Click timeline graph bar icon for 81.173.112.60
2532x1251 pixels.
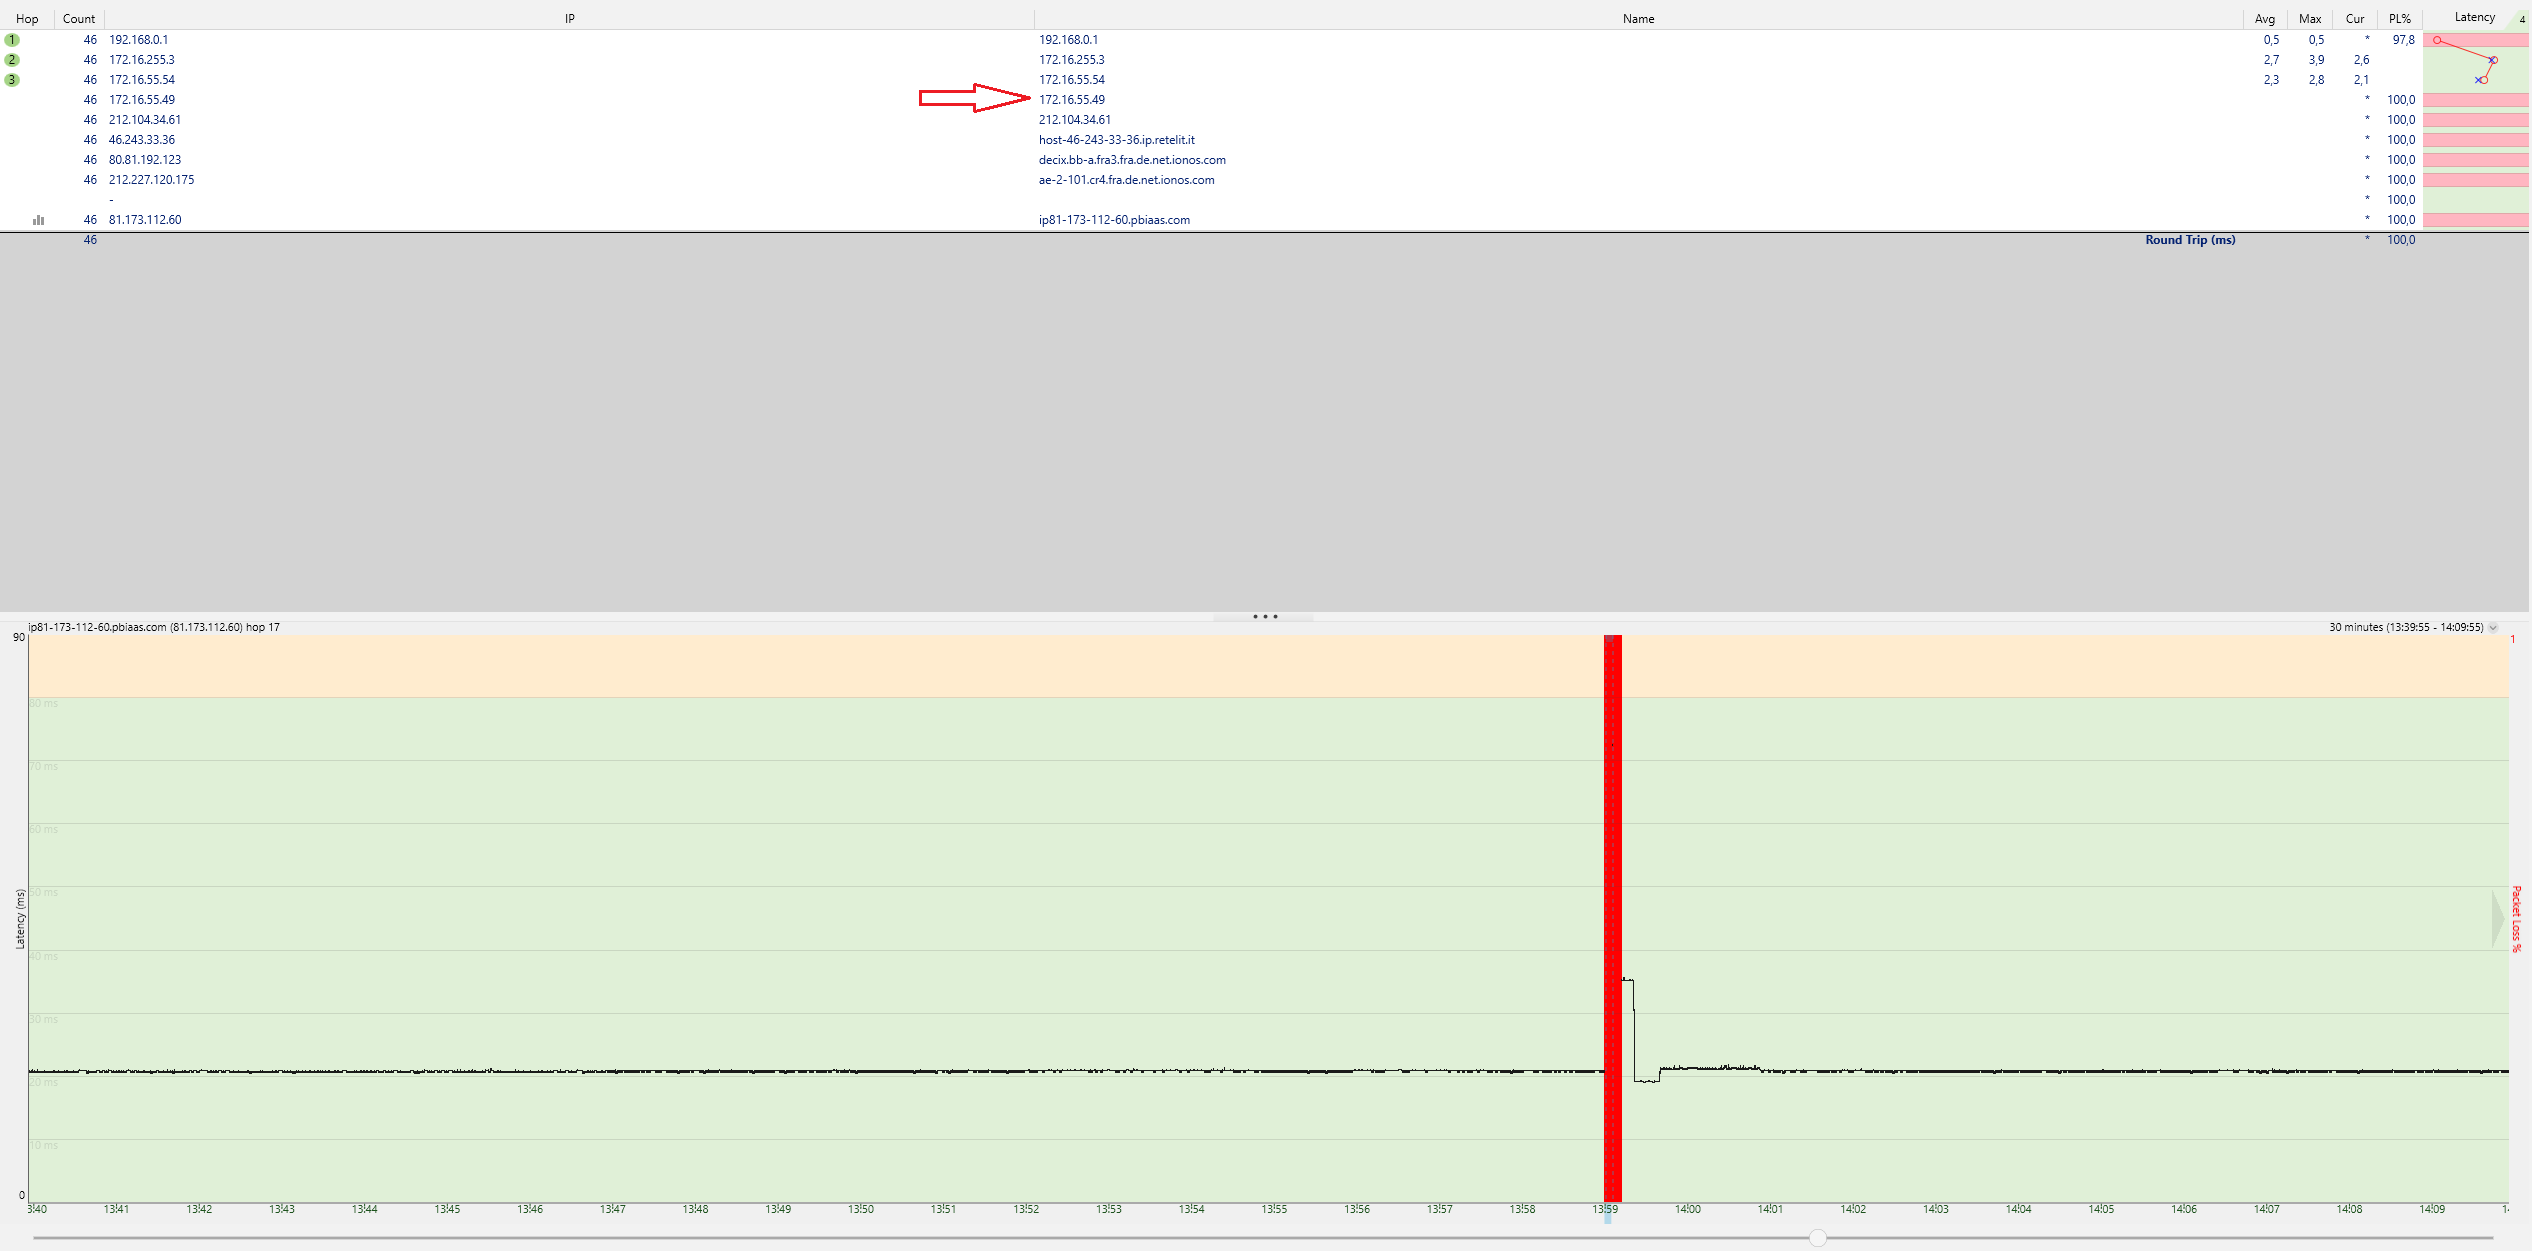tap(38, 220)
